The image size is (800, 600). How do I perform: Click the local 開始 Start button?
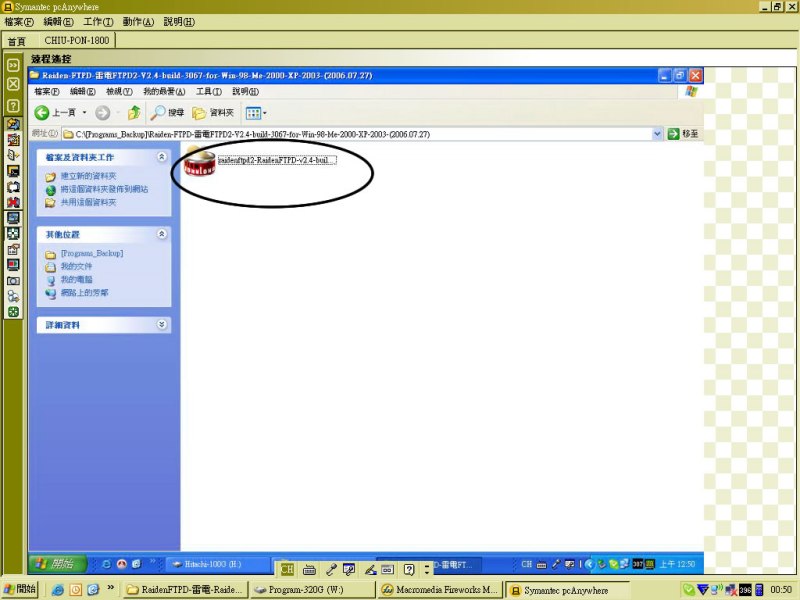pos(20,589)
